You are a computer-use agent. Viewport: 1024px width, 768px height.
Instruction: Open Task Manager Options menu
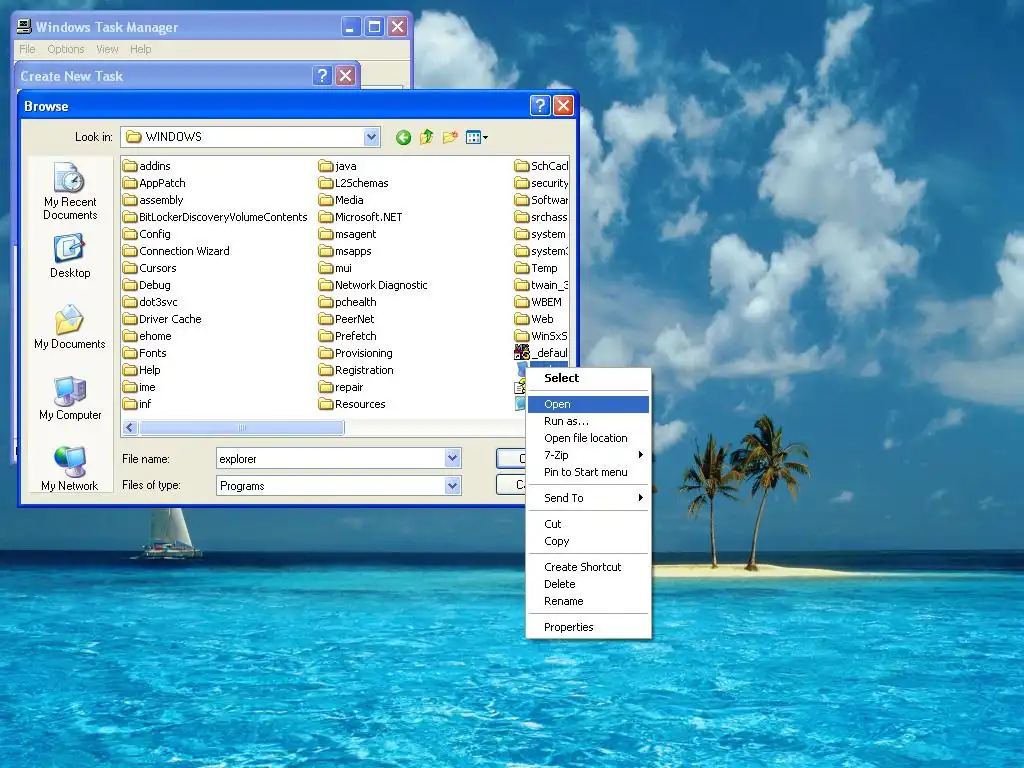click(x=66, y=49)
